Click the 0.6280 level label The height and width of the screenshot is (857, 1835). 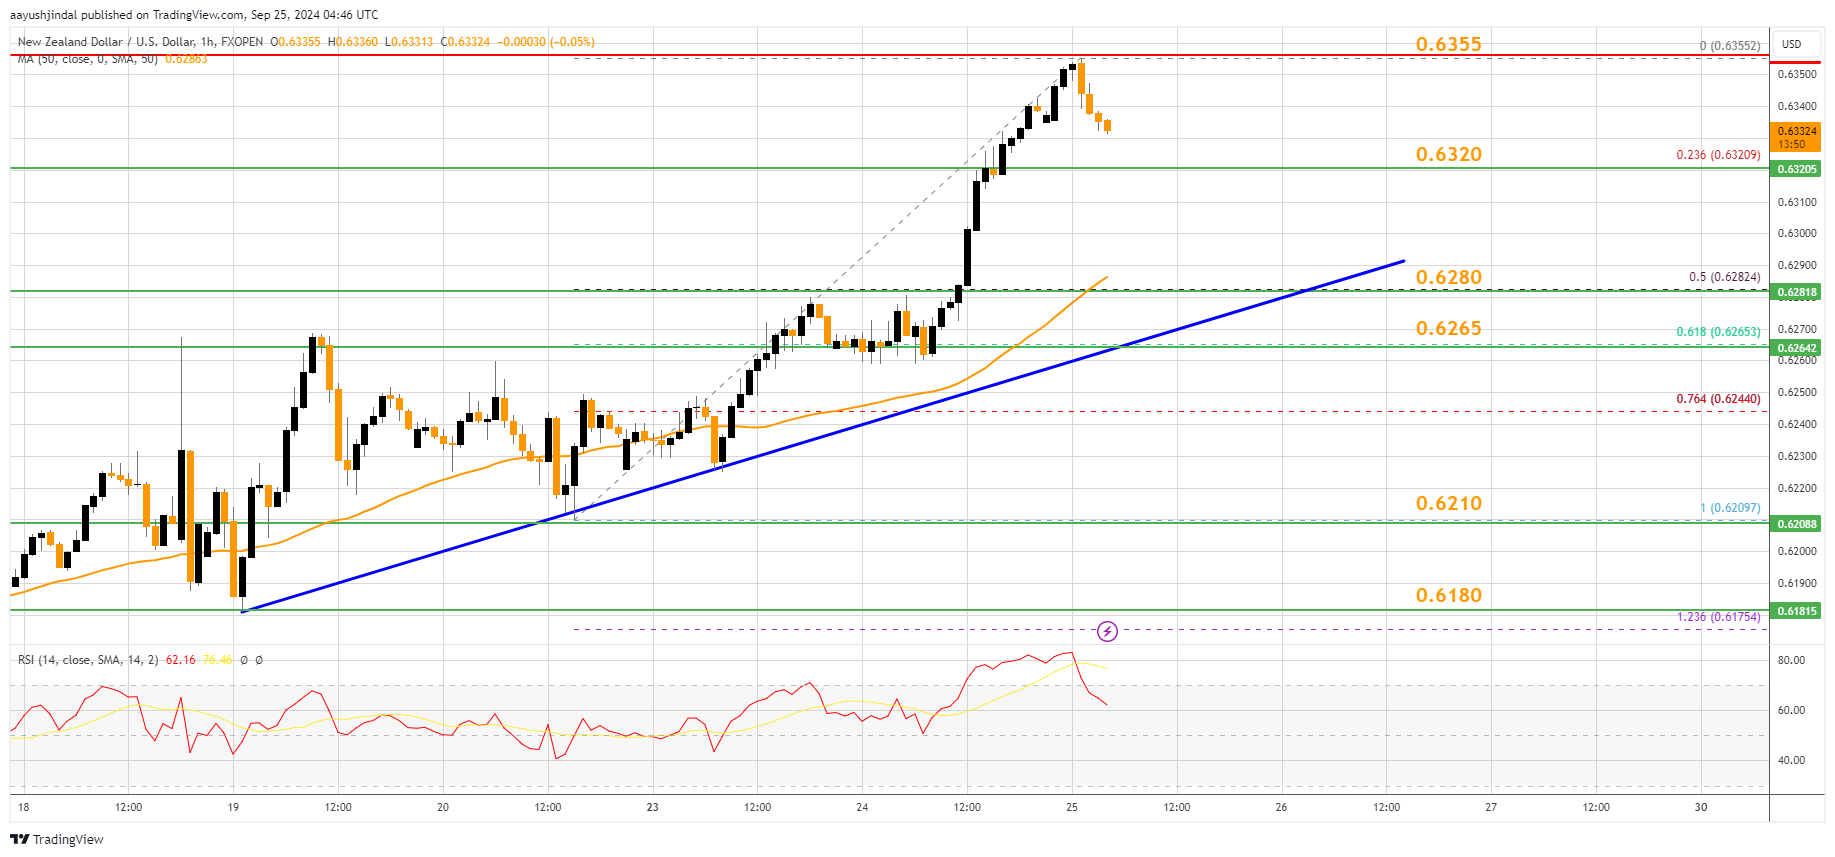pos(1449,277)
